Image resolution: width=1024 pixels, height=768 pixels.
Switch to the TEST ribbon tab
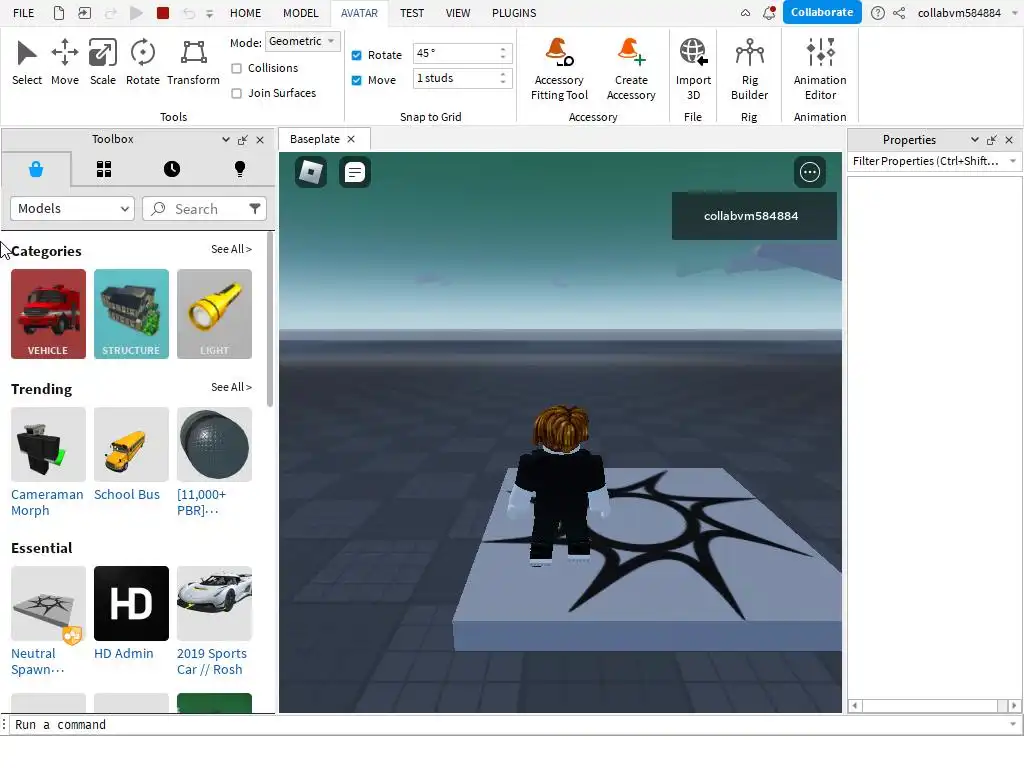tap(412, 13)
